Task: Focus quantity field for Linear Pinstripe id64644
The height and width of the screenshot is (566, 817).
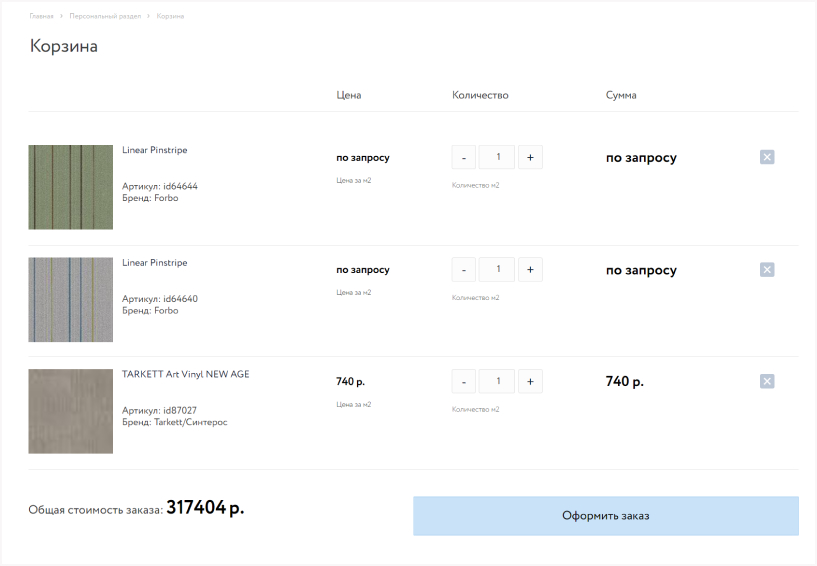Action: tap(497, 157)
